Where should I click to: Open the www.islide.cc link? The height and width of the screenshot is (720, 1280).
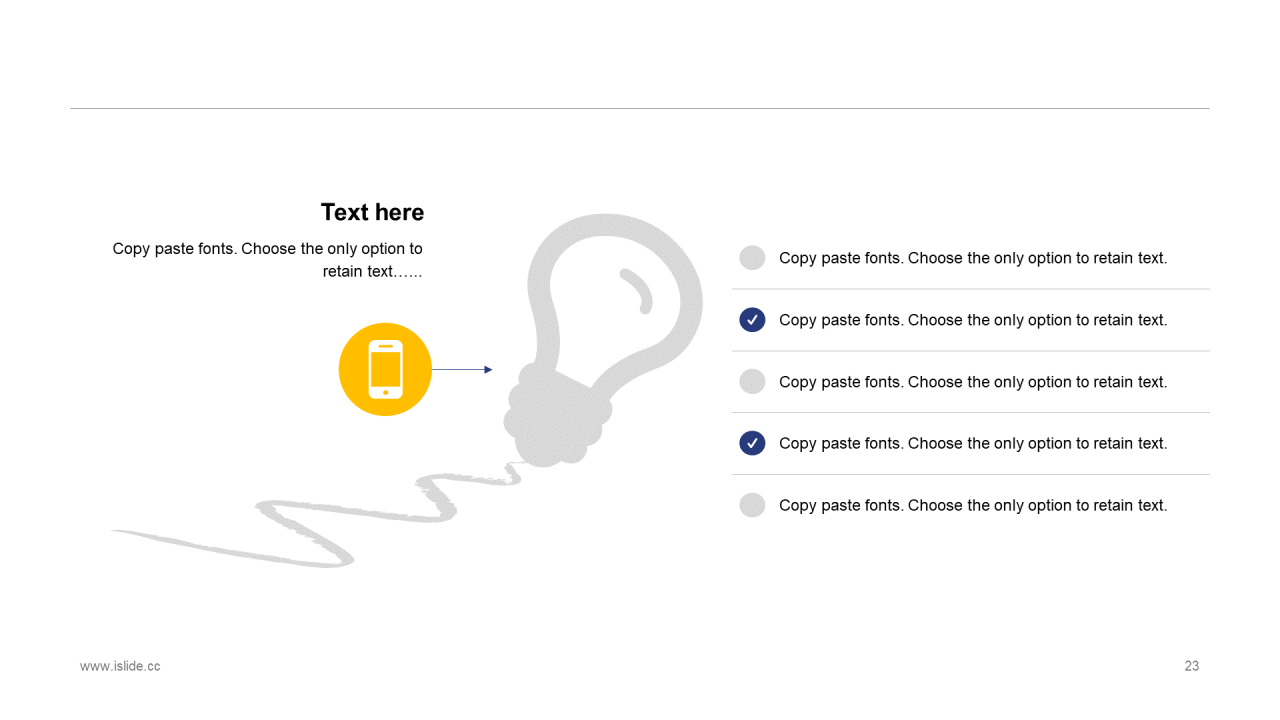(120, 666)
